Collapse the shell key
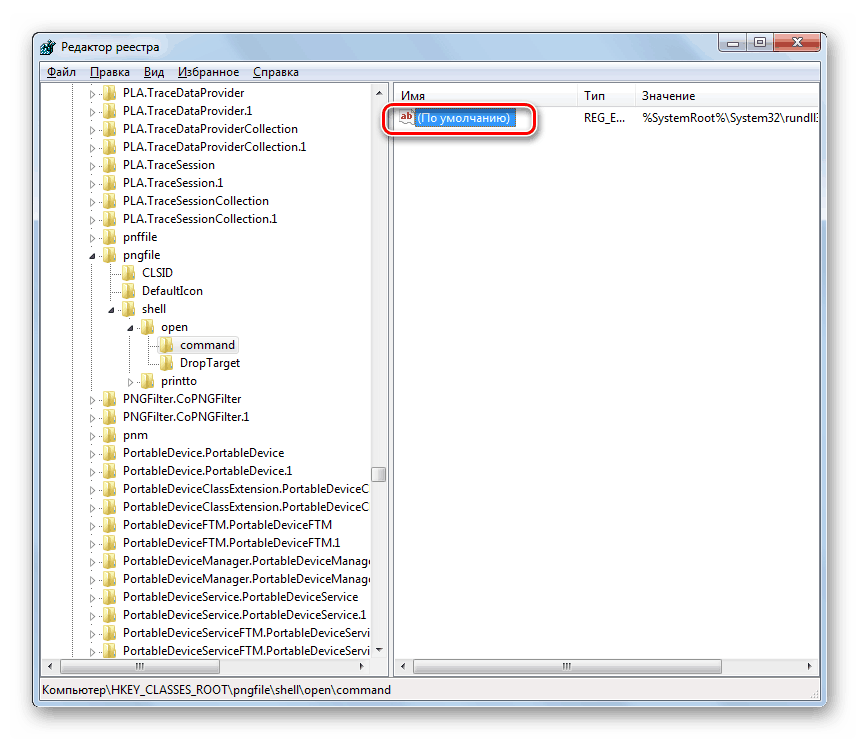 tap(112, 308)
